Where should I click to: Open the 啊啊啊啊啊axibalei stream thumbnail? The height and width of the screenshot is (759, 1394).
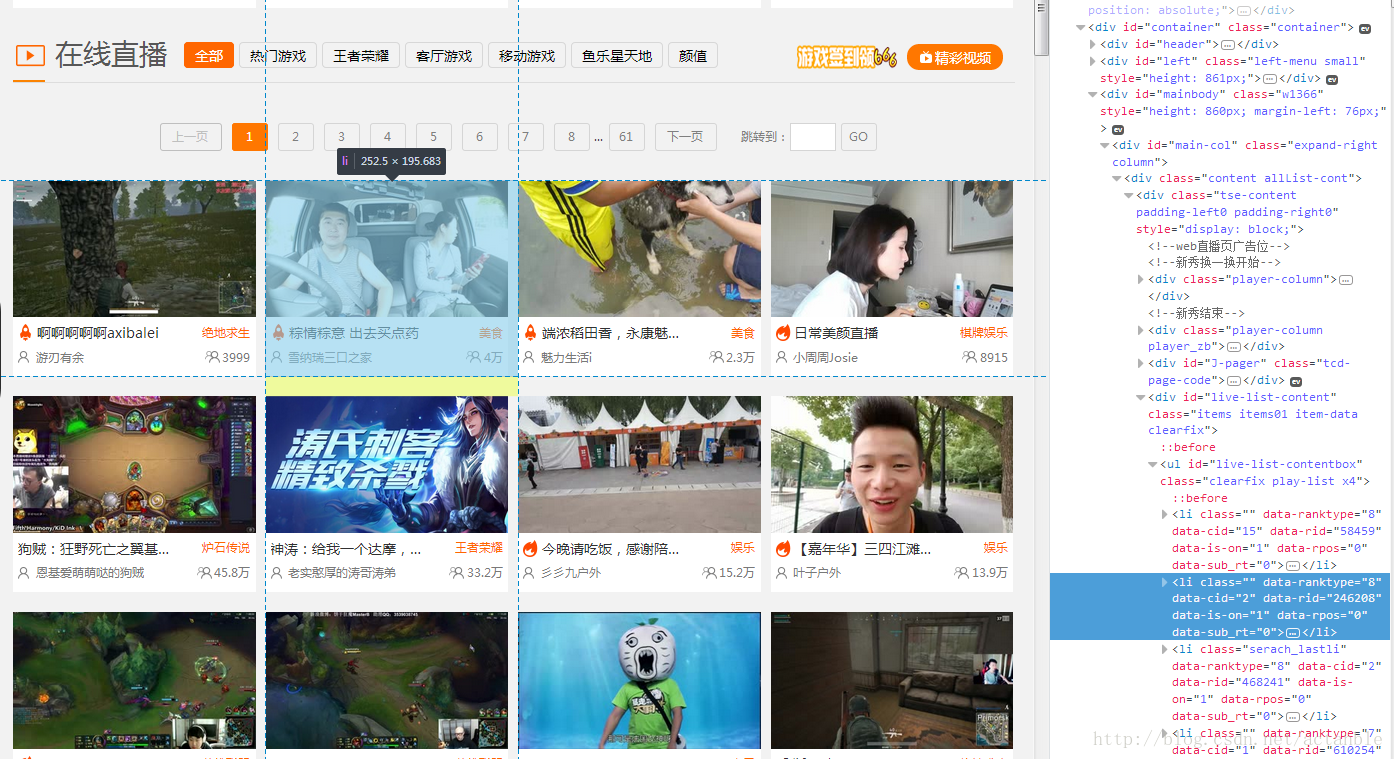(x=134, y=249)
